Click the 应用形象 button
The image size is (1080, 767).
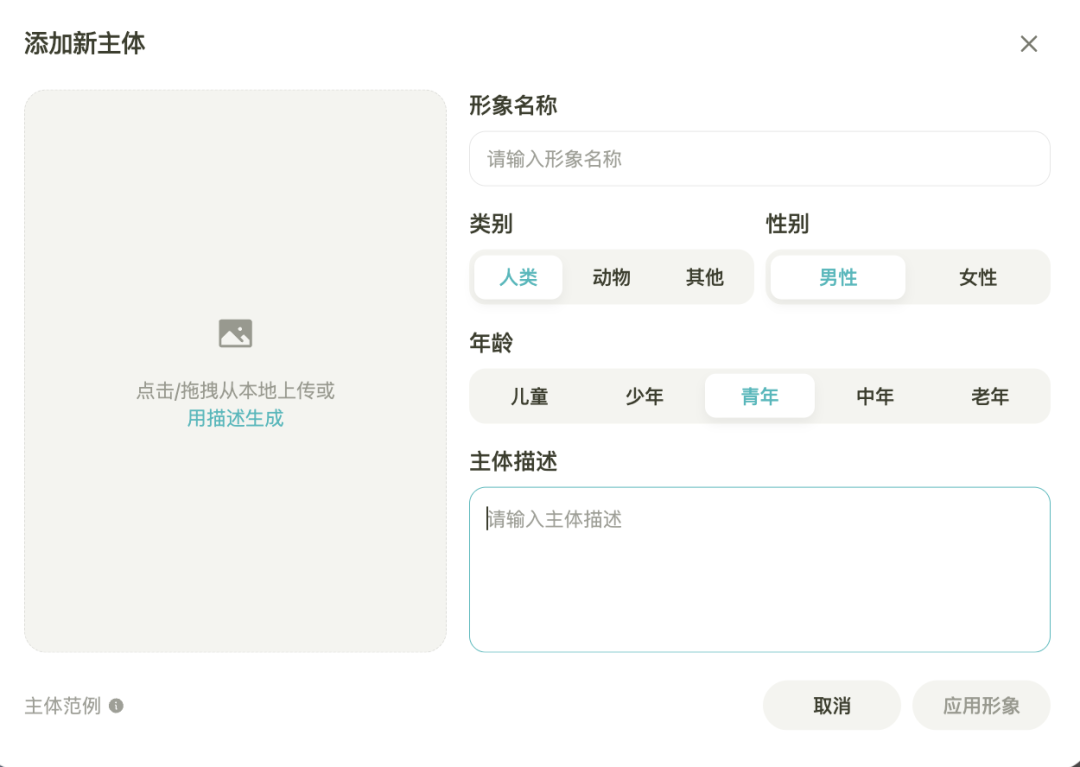[981, 706]
